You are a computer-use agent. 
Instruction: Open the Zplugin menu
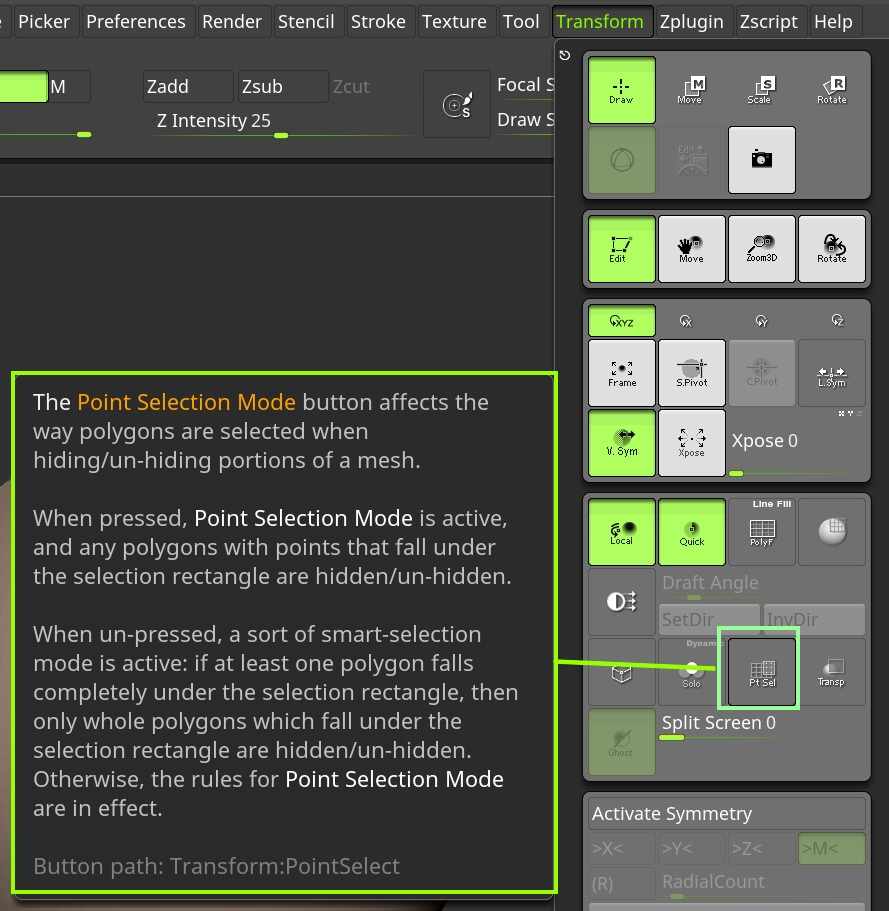coord(691,21)
